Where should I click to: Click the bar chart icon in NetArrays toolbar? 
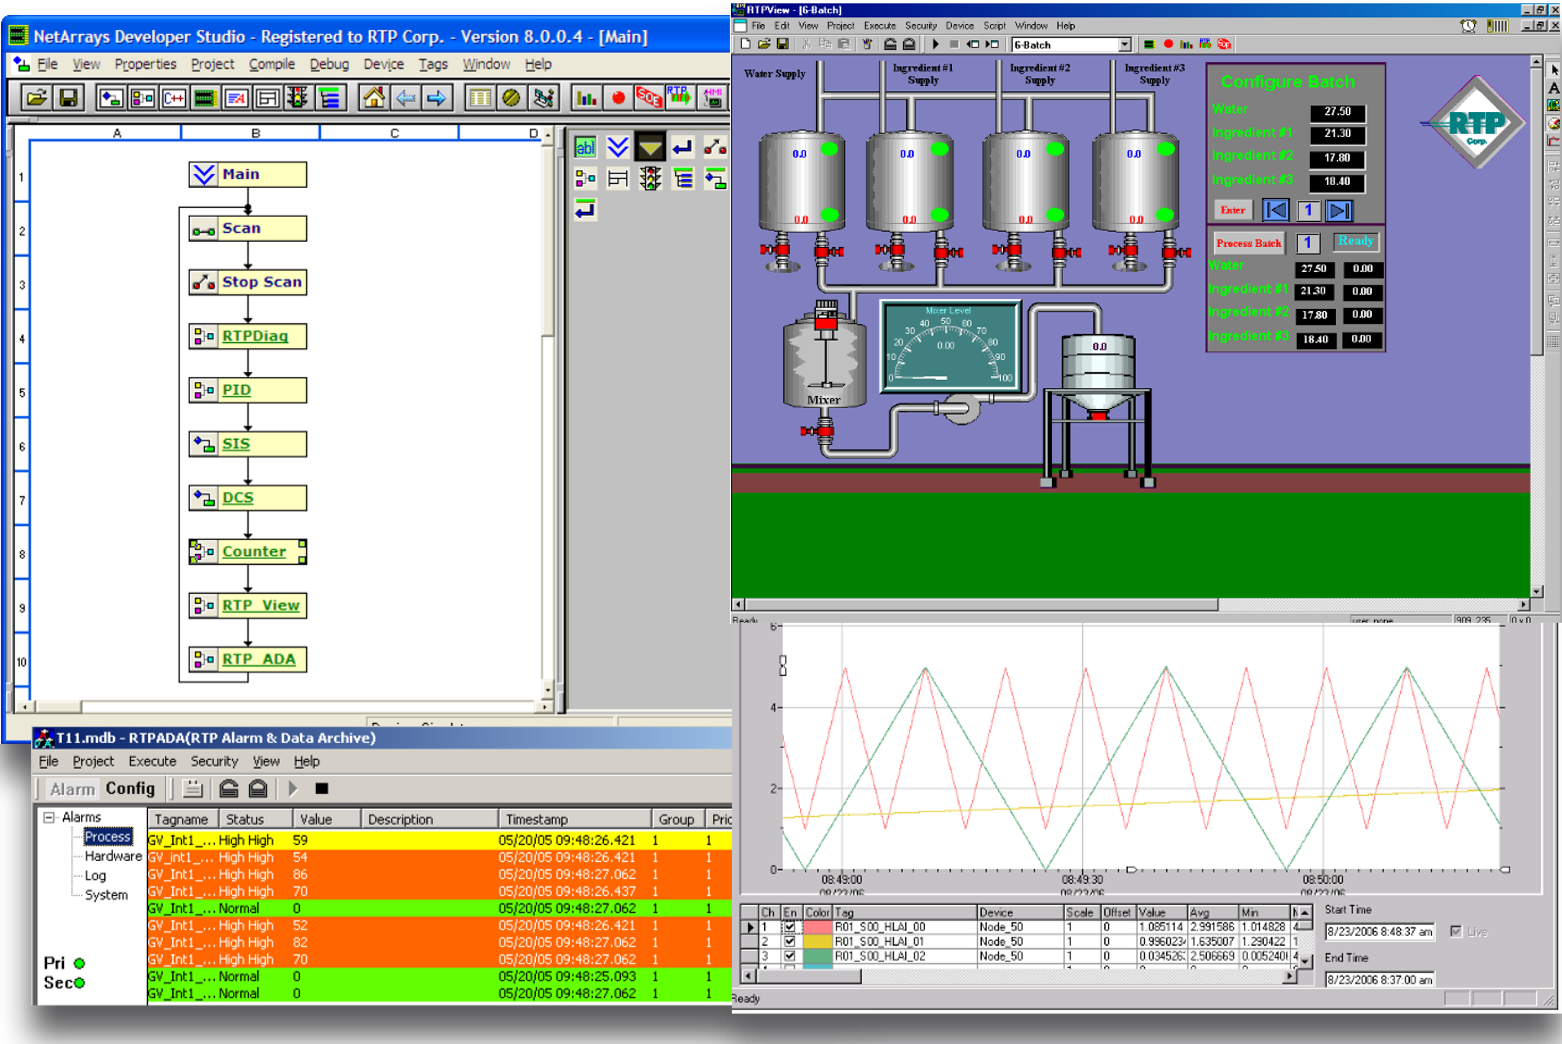[586, 98]
